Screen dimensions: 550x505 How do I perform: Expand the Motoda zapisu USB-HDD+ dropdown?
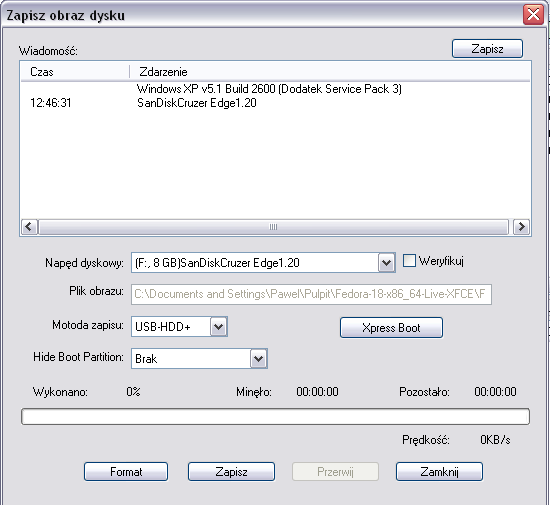(x=219, y=327)
